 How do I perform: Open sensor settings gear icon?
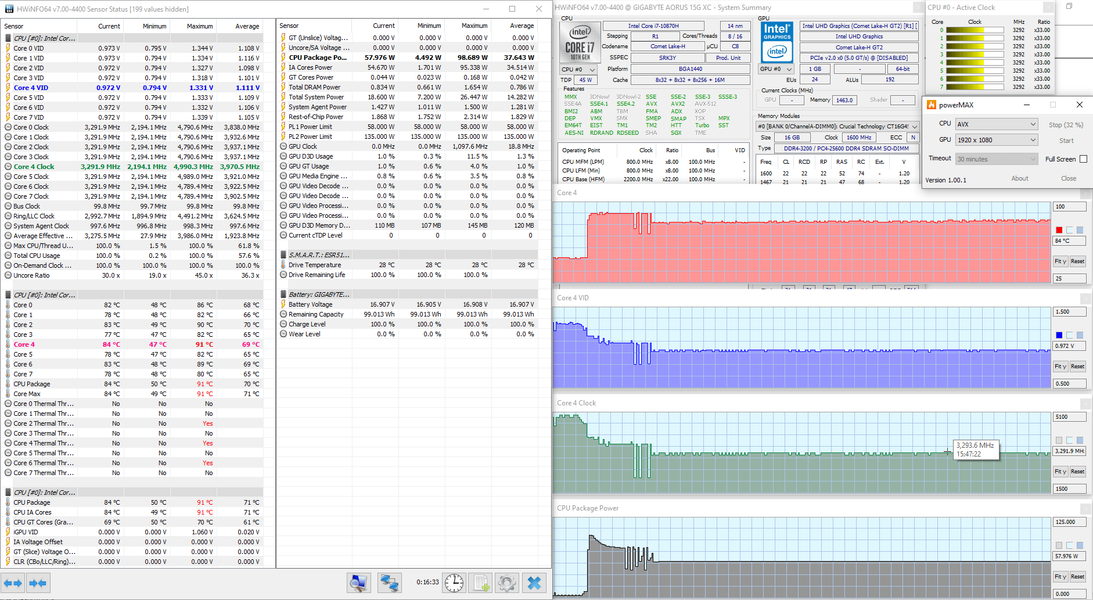tap(507, 582)
